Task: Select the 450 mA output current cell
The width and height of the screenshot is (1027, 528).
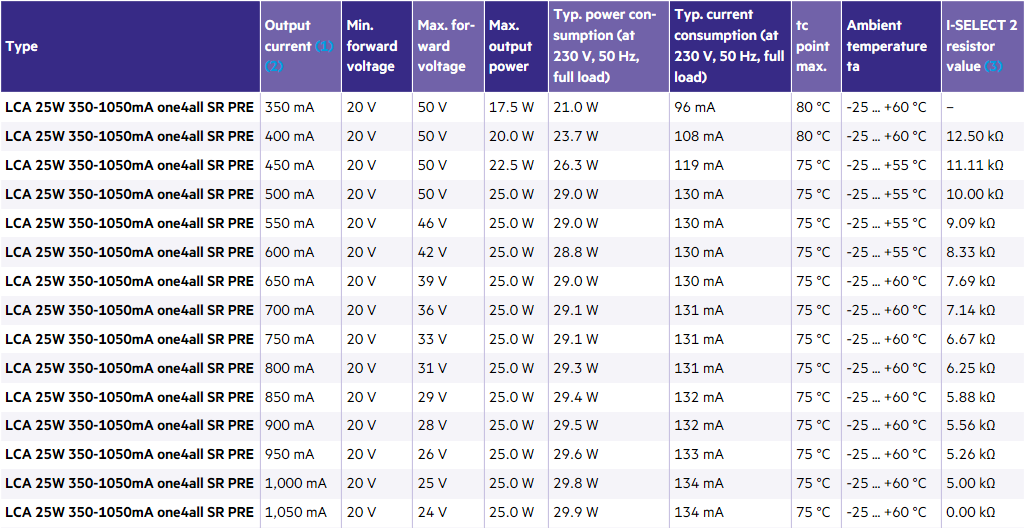Action: point(301,165)
